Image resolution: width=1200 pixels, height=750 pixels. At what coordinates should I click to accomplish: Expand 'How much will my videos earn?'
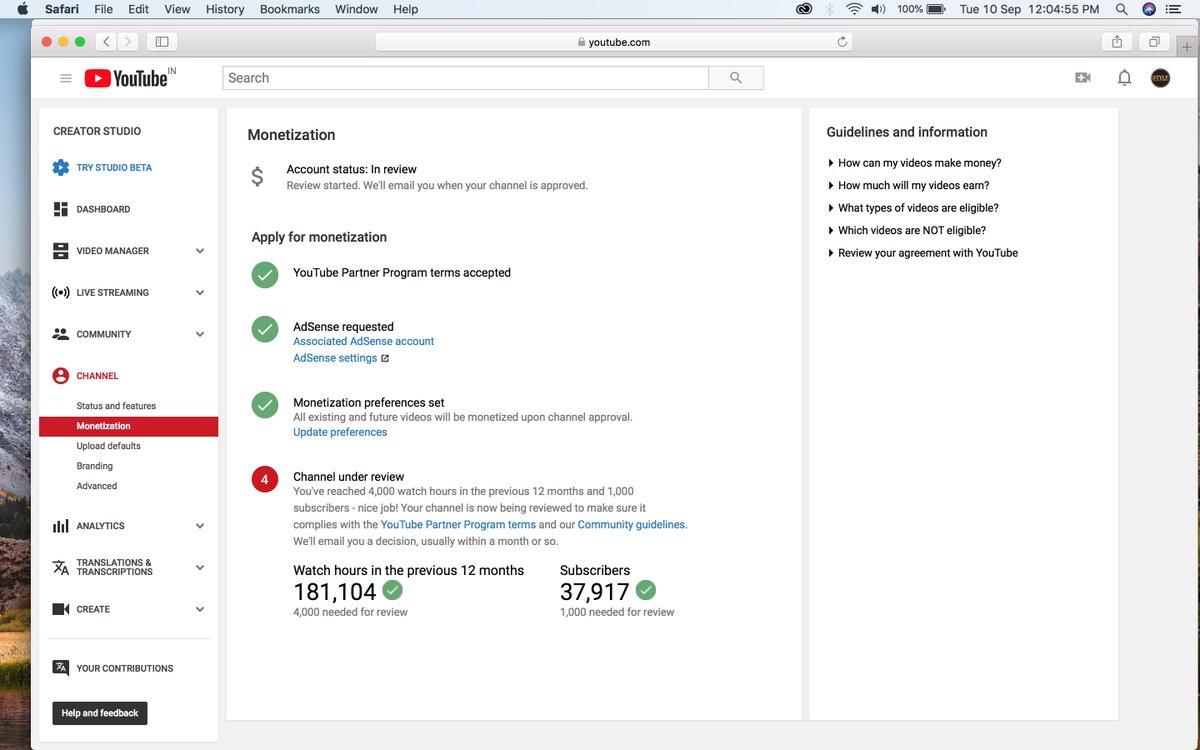click(x=908, y=185)
